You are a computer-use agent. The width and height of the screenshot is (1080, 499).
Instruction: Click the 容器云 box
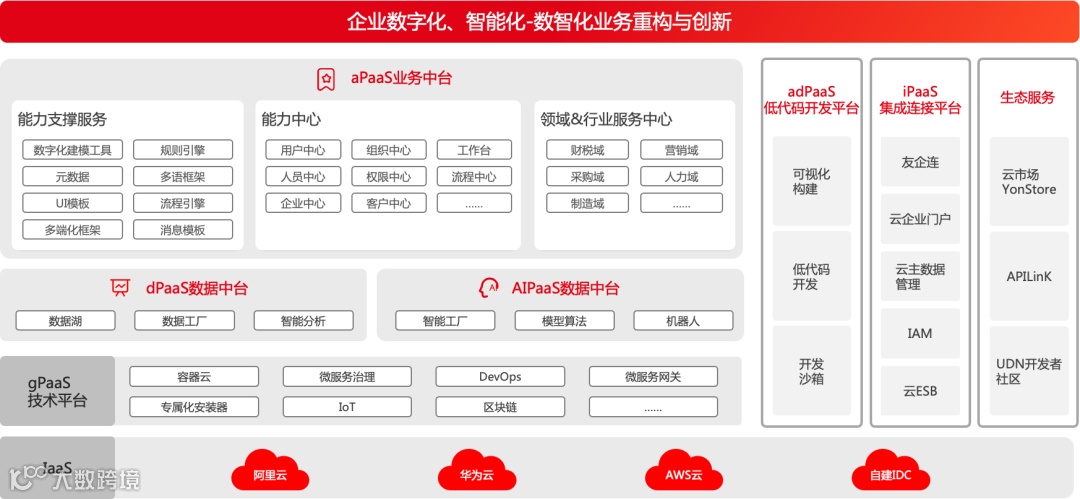194,376
